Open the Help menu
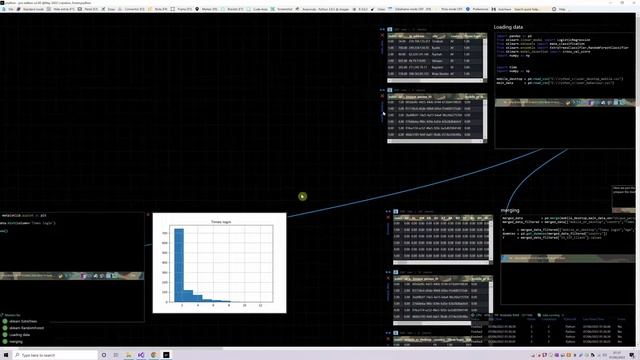 coord(559,9)
